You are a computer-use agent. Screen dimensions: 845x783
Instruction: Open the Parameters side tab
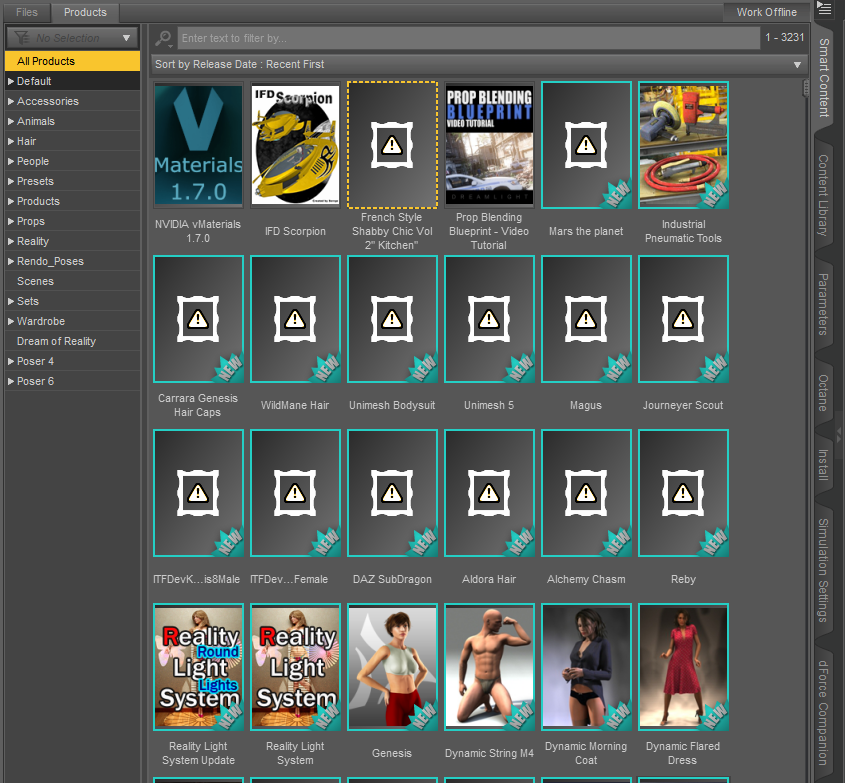tap(823, 304)
